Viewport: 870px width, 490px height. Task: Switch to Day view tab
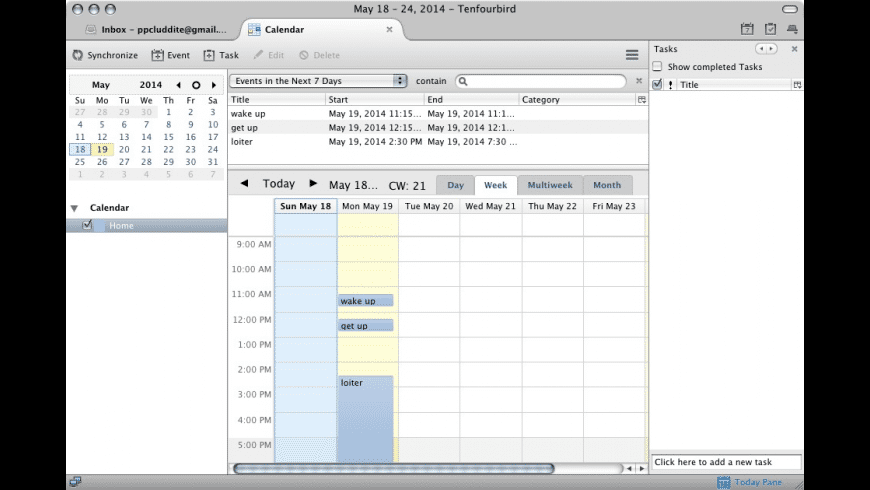(x=456, y=185)
